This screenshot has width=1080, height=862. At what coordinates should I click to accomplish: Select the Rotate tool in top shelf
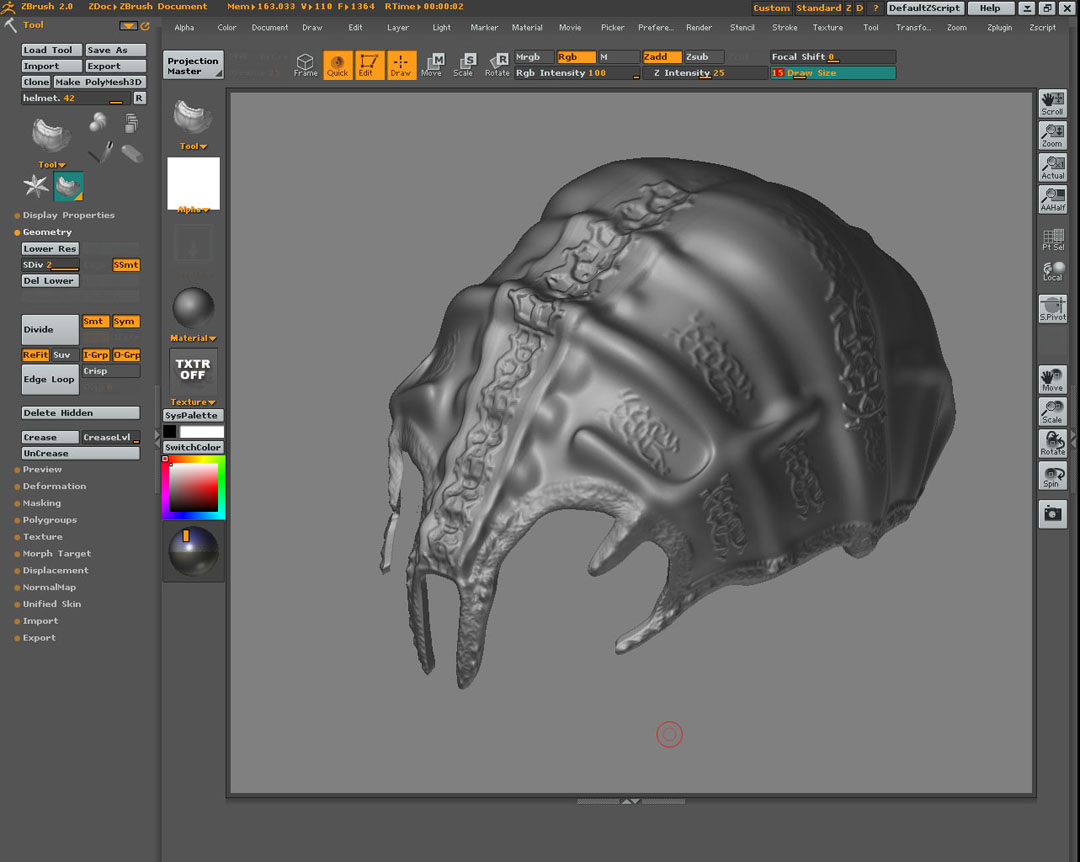[x=497, y=65]
